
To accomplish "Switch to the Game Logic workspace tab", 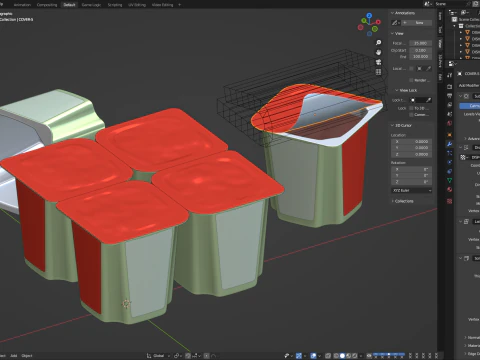I will 91,5.
